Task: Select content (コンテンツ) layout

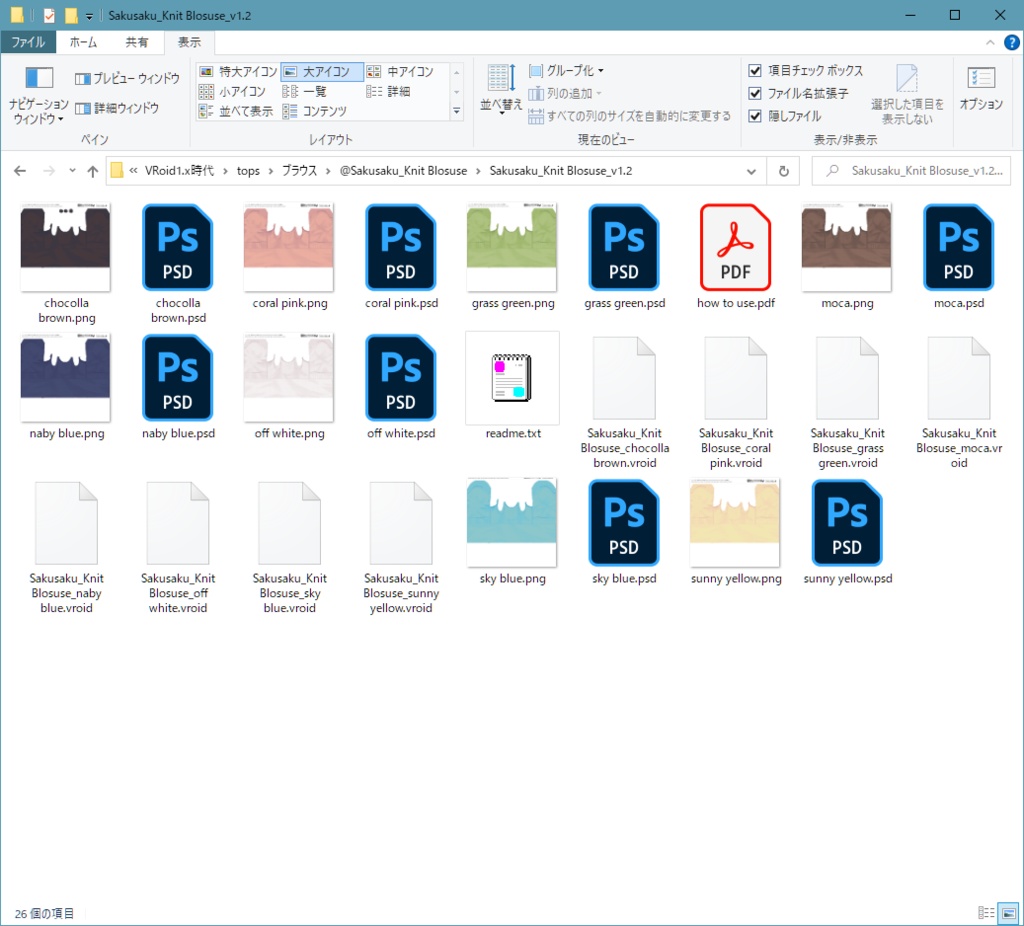Action: click(x=315, y=111)
